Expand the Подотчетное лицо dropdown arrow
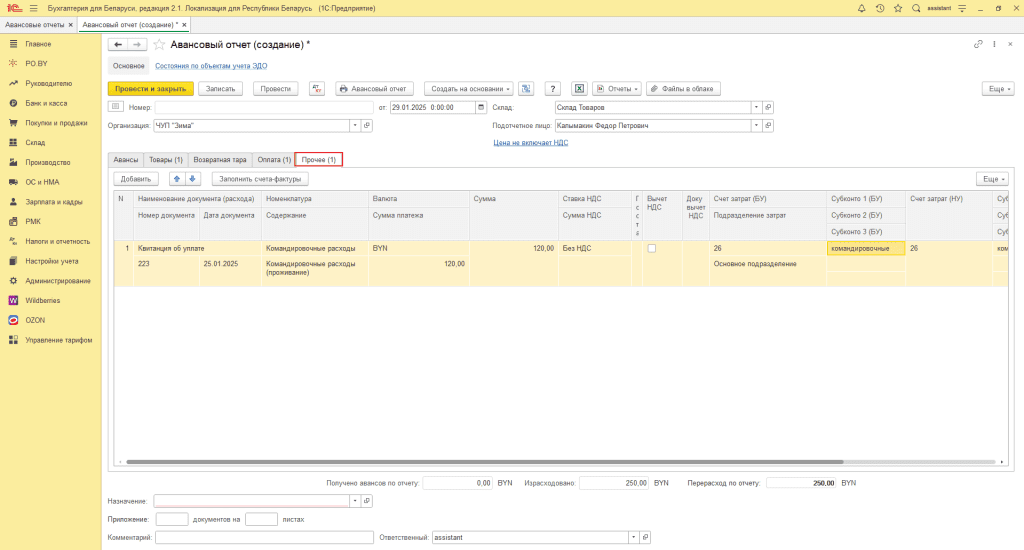The width and height of the screenshot is (1024, 550). (x=756, y=126)
